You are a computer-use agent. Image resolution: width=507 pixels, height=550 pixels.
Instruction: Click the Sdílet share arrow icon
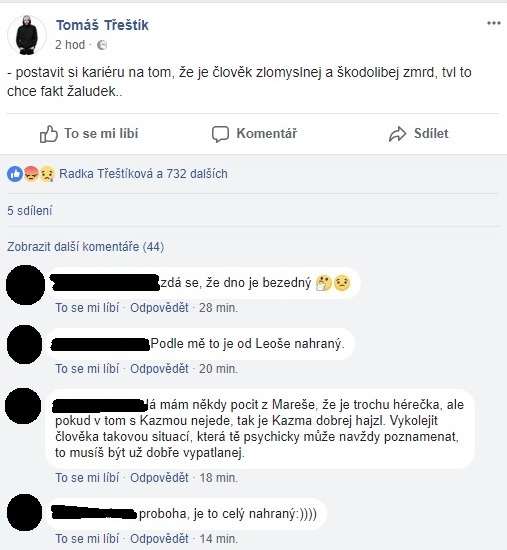point(398,134)
